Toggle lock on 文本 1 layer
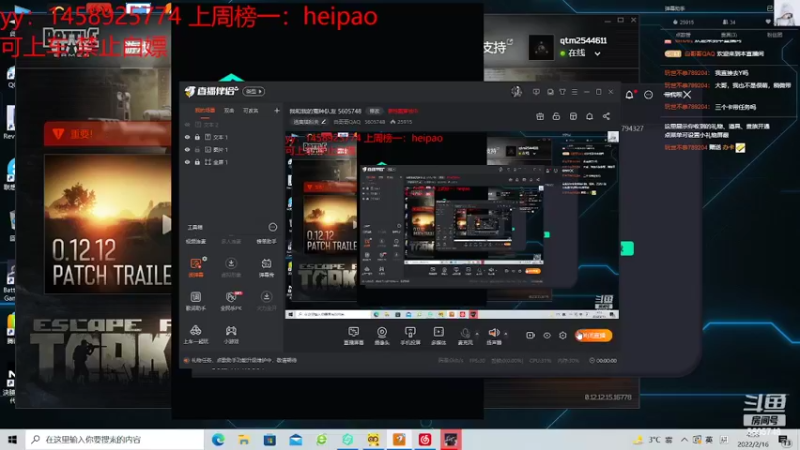 [197, 137]
